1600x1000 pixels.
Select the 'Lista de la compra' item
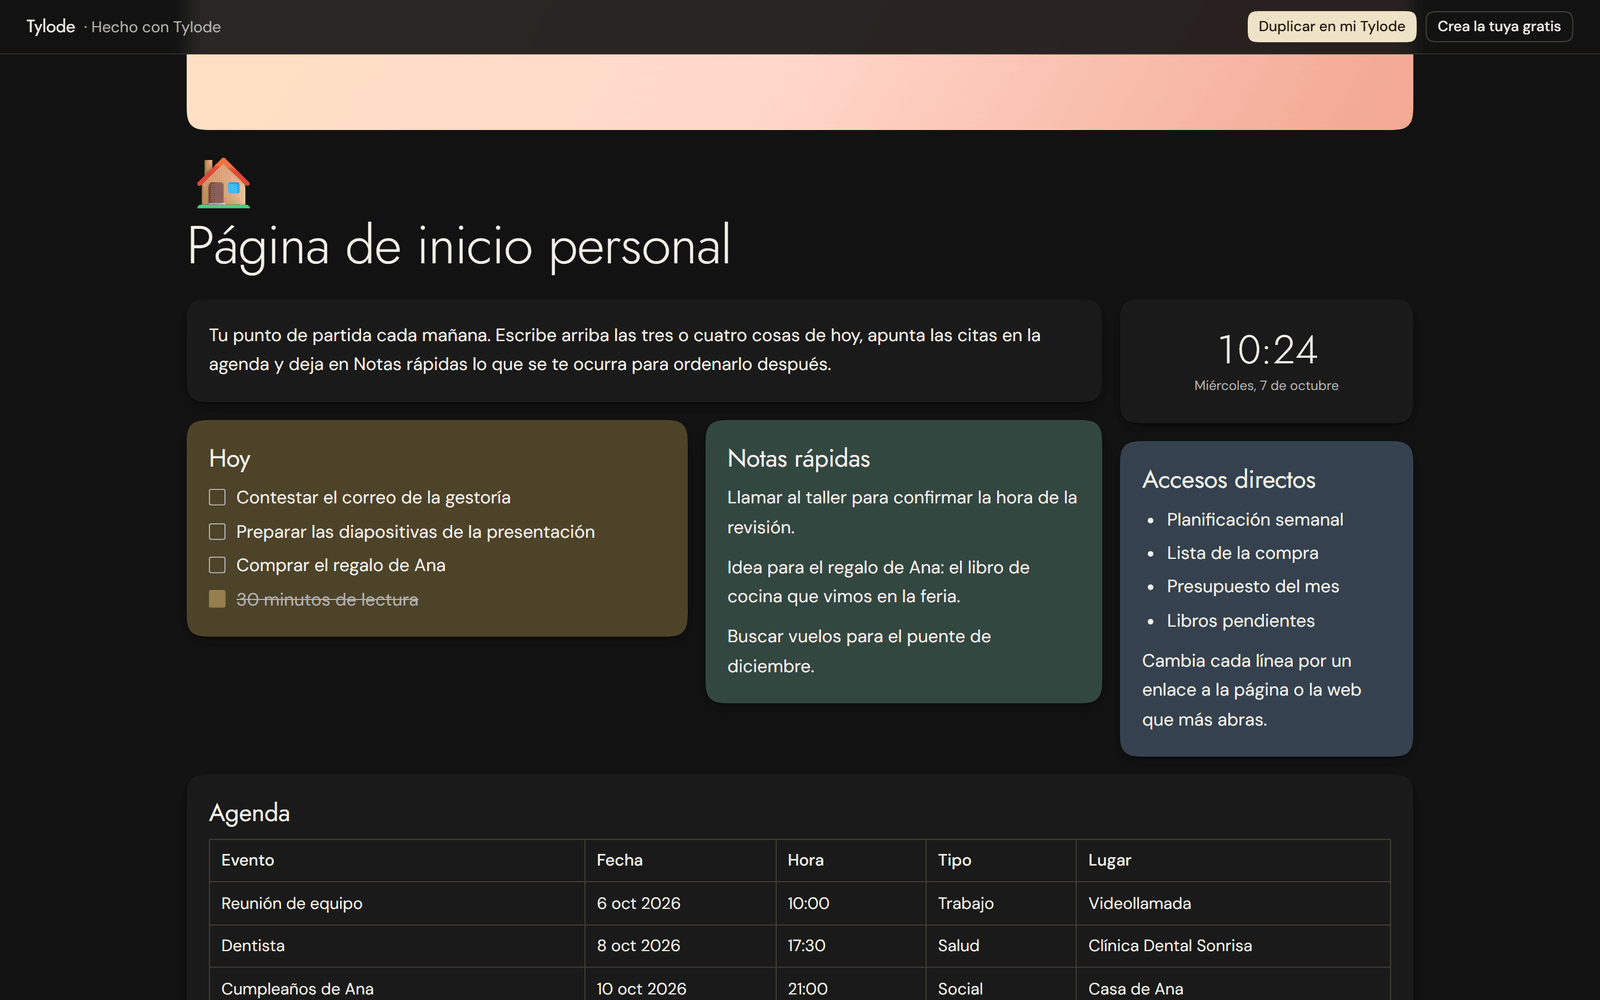[1242, 553]
